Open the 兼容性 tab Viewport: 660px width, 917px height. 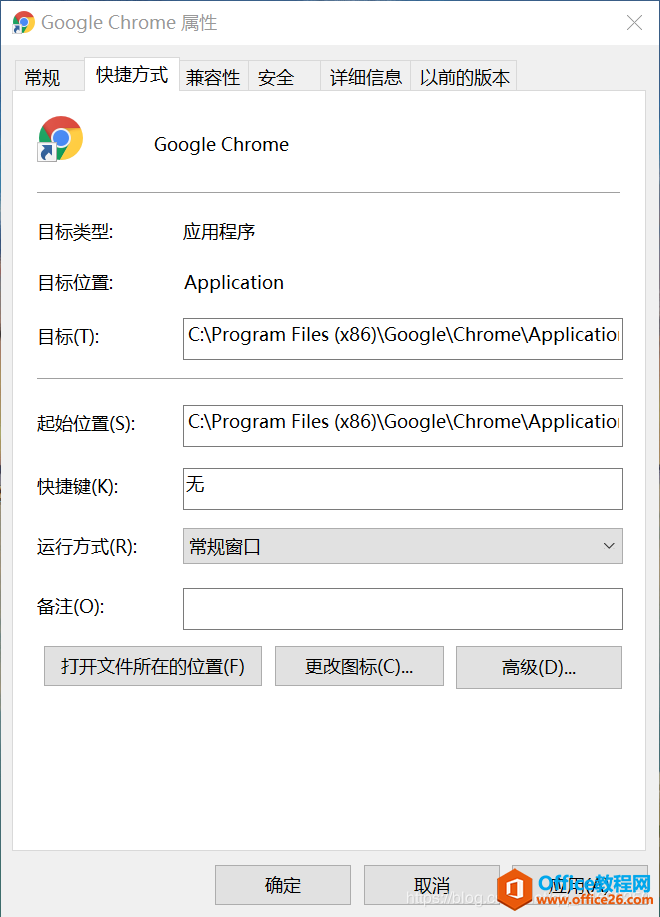(213, 77)
